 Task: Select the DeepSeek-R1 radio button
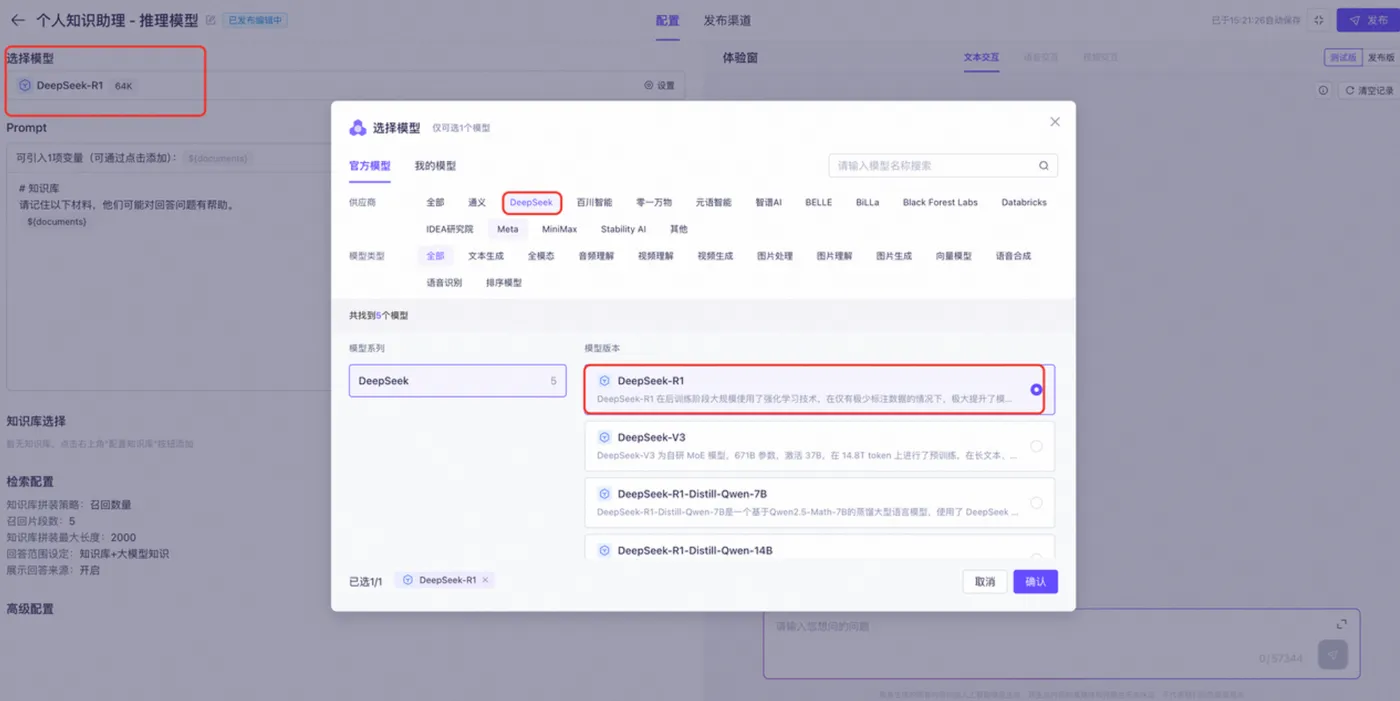point(1036,389)
